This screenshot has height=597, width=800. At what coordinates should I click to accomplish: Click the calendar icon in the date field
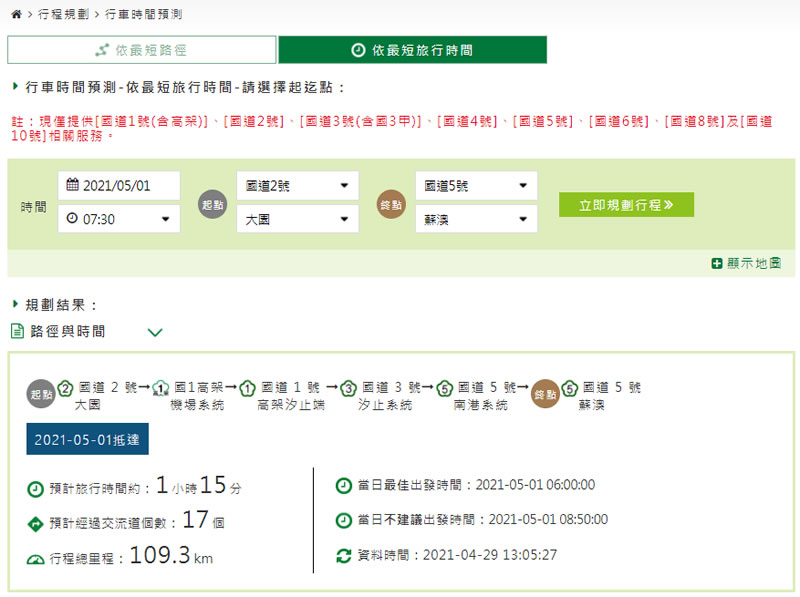tap(72, 185)
